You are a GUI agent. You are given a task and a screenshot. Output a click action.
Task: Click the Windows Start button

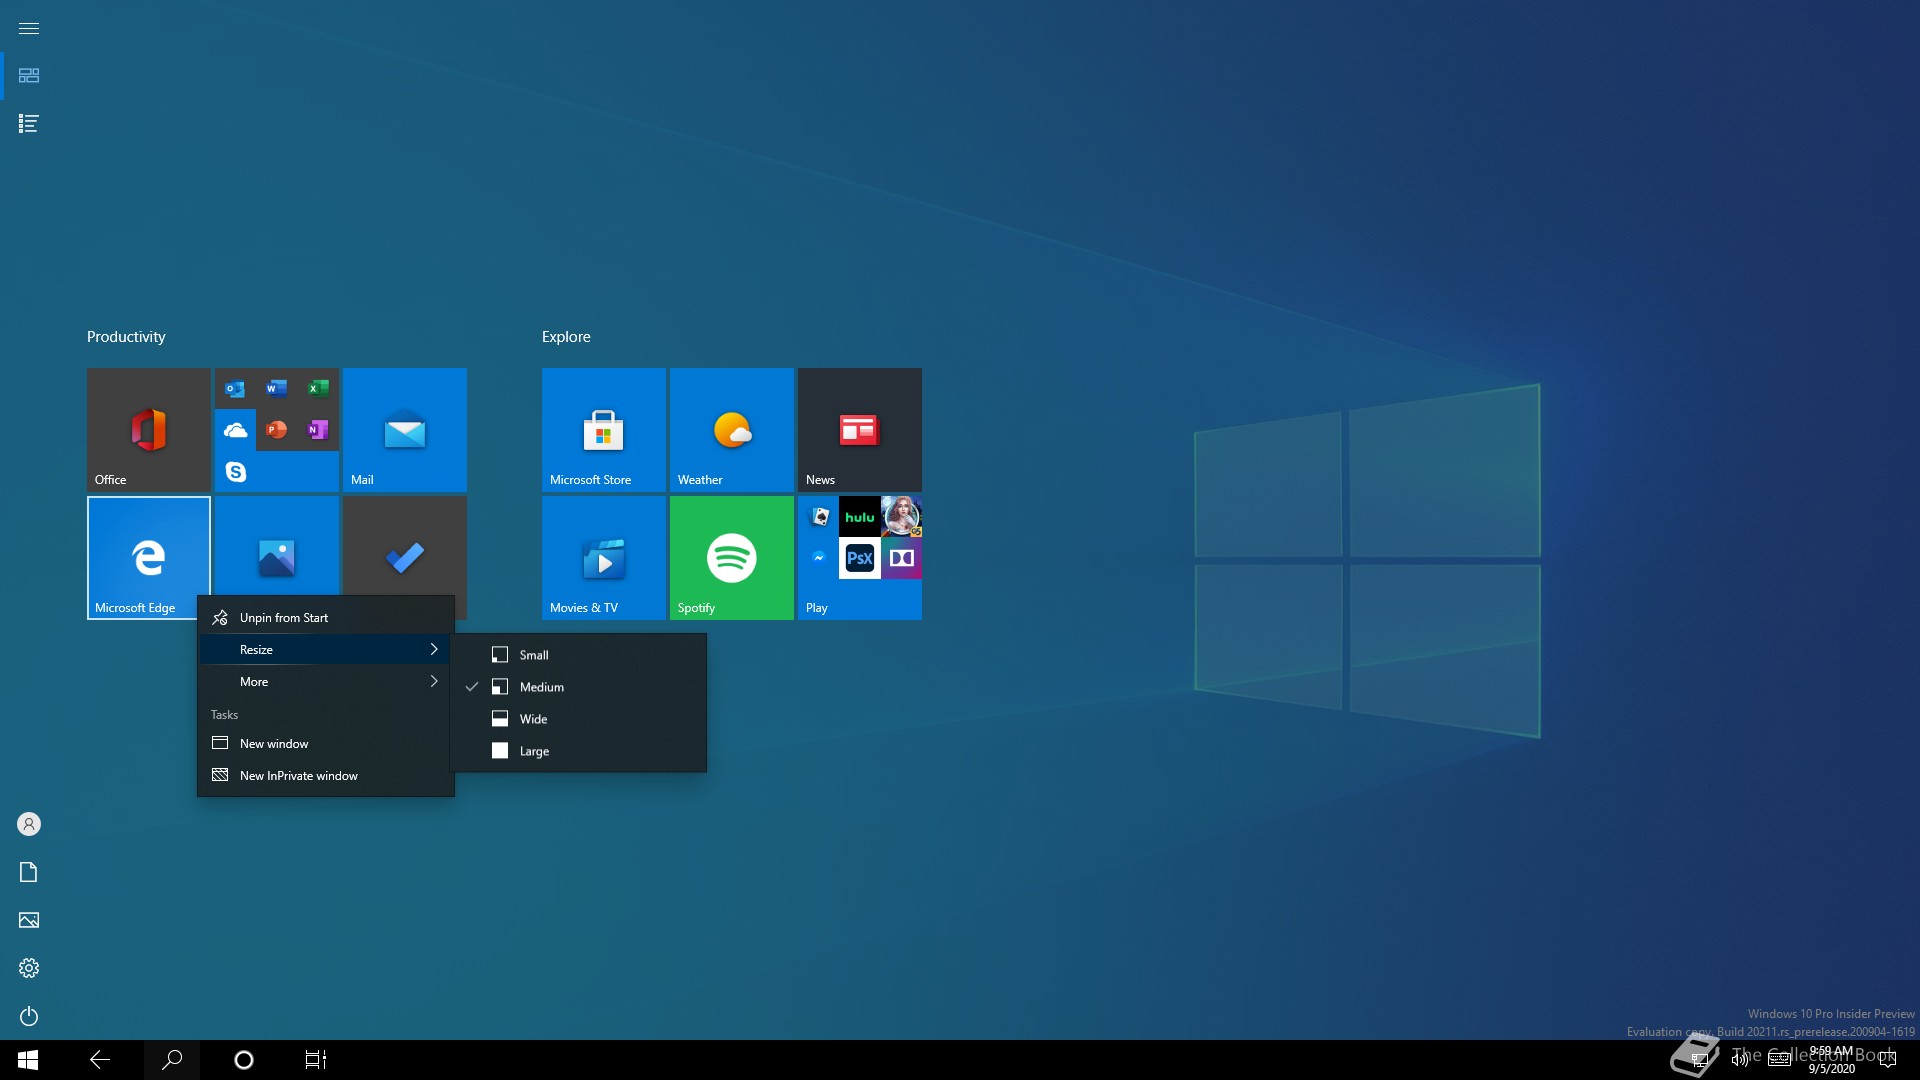click(x=28, y=1060)
